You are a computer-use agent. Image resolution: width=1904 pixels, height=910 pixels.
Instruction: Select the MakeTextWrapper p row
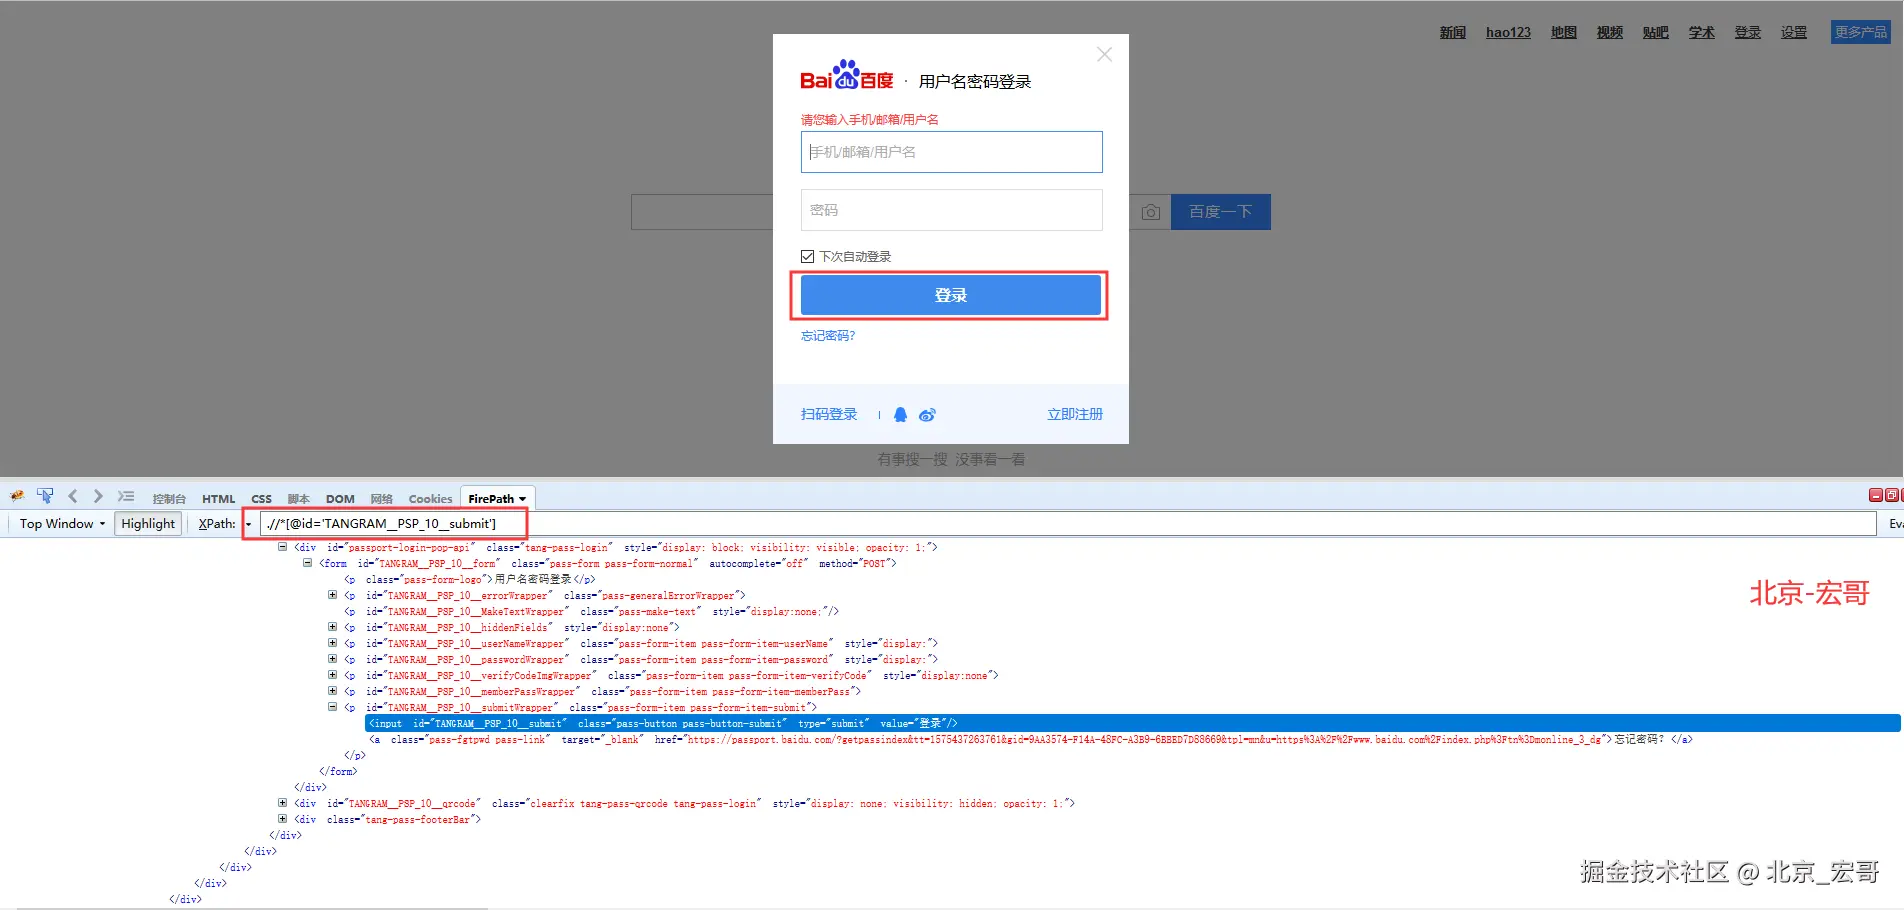(x=591, y=611)
